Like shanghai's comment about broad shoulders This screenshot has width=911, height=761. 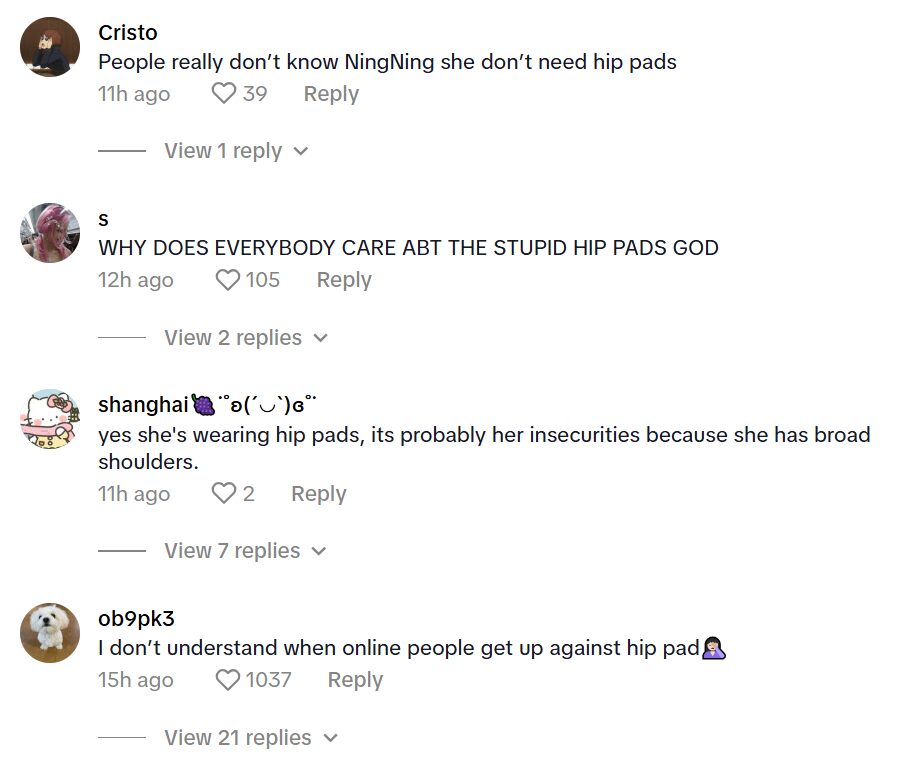coord(224,494)
